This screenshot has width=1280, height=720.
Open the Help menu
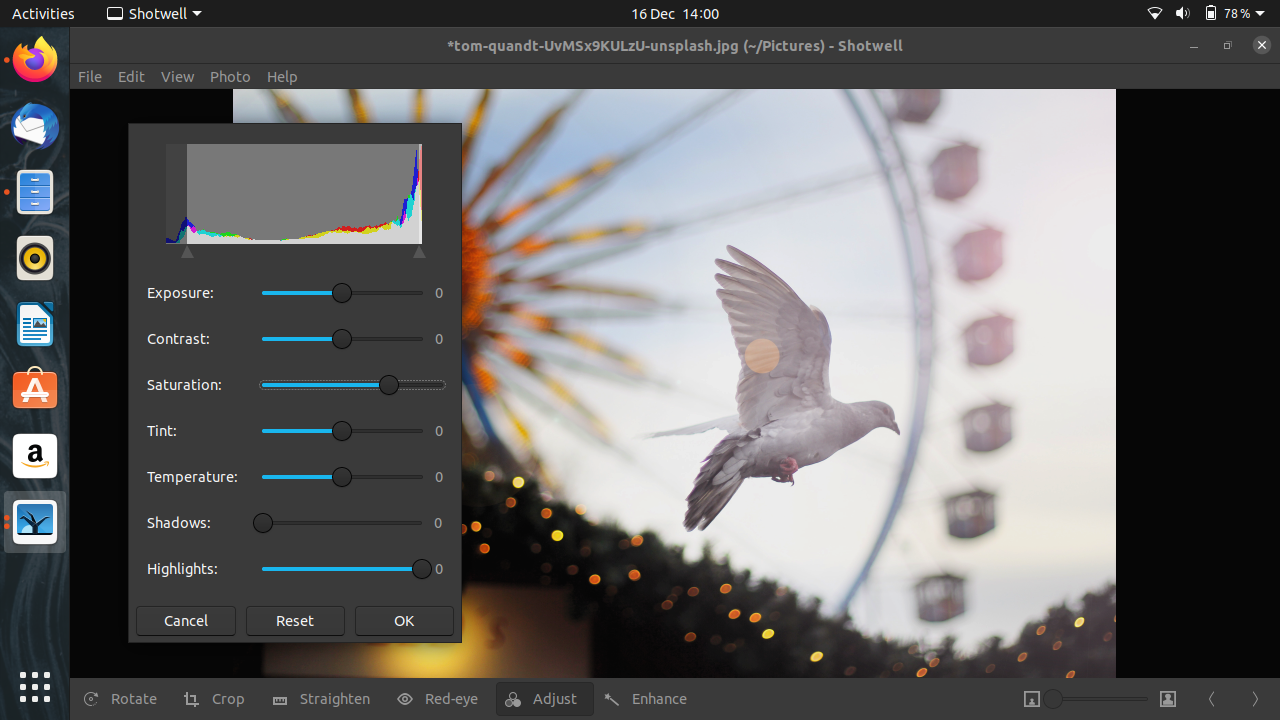tap(282, 77)
